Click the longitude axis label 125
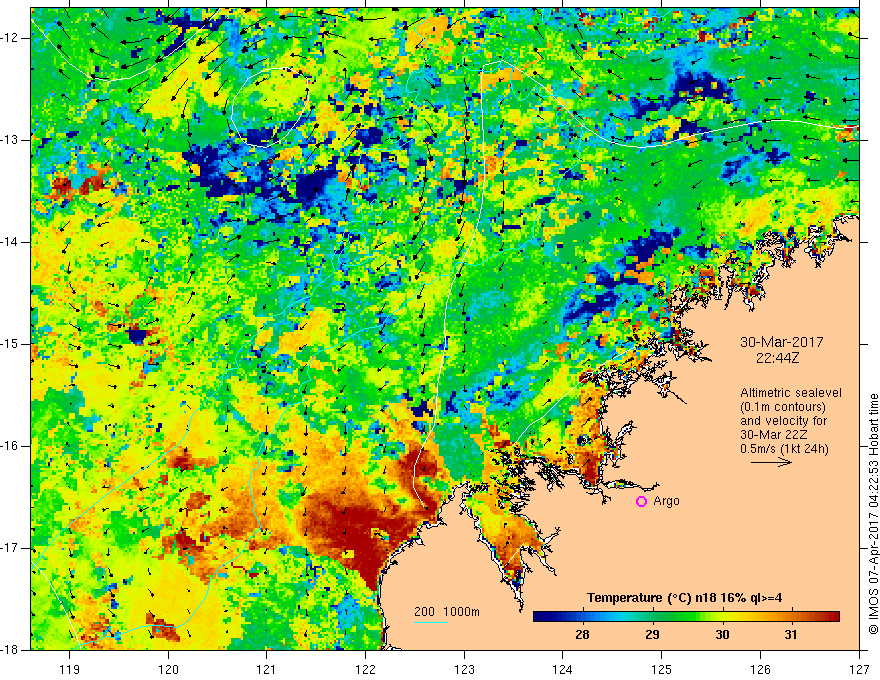 pyautogui.click(x=662, y=669)
